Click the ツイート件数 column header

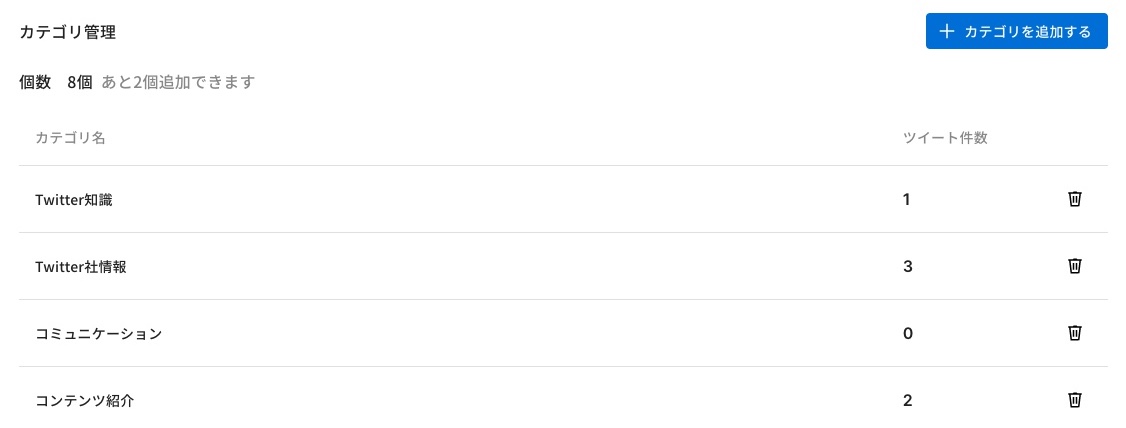(945, 138)
